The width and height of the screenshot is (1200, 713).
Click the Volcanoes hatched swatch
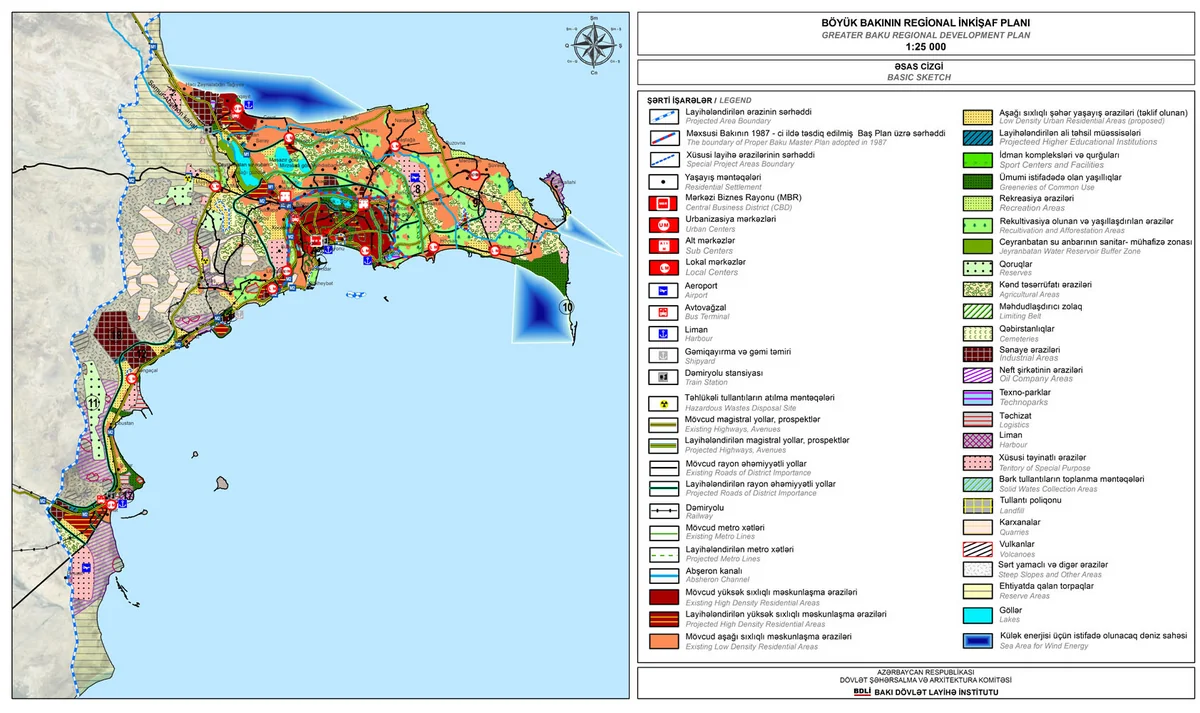click(977, 549)
